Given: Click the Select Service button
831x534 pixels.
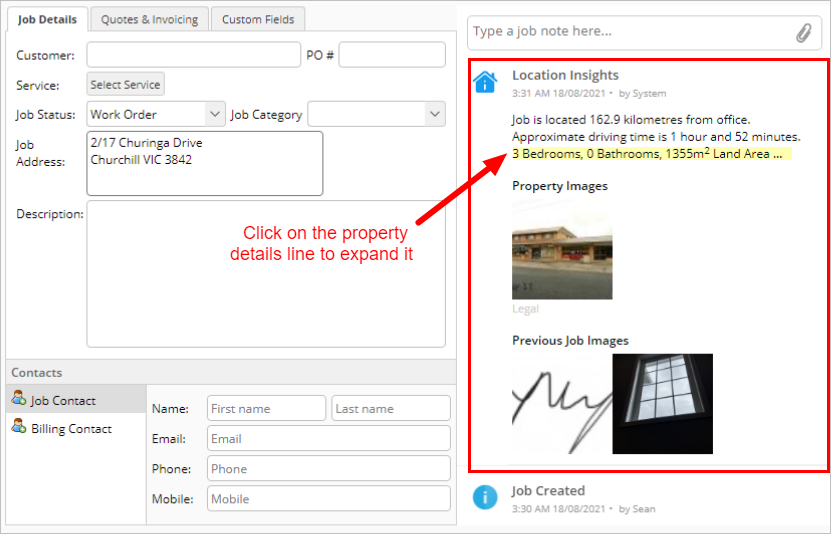Looking at the screenshot, I should [x=126, y=84].
